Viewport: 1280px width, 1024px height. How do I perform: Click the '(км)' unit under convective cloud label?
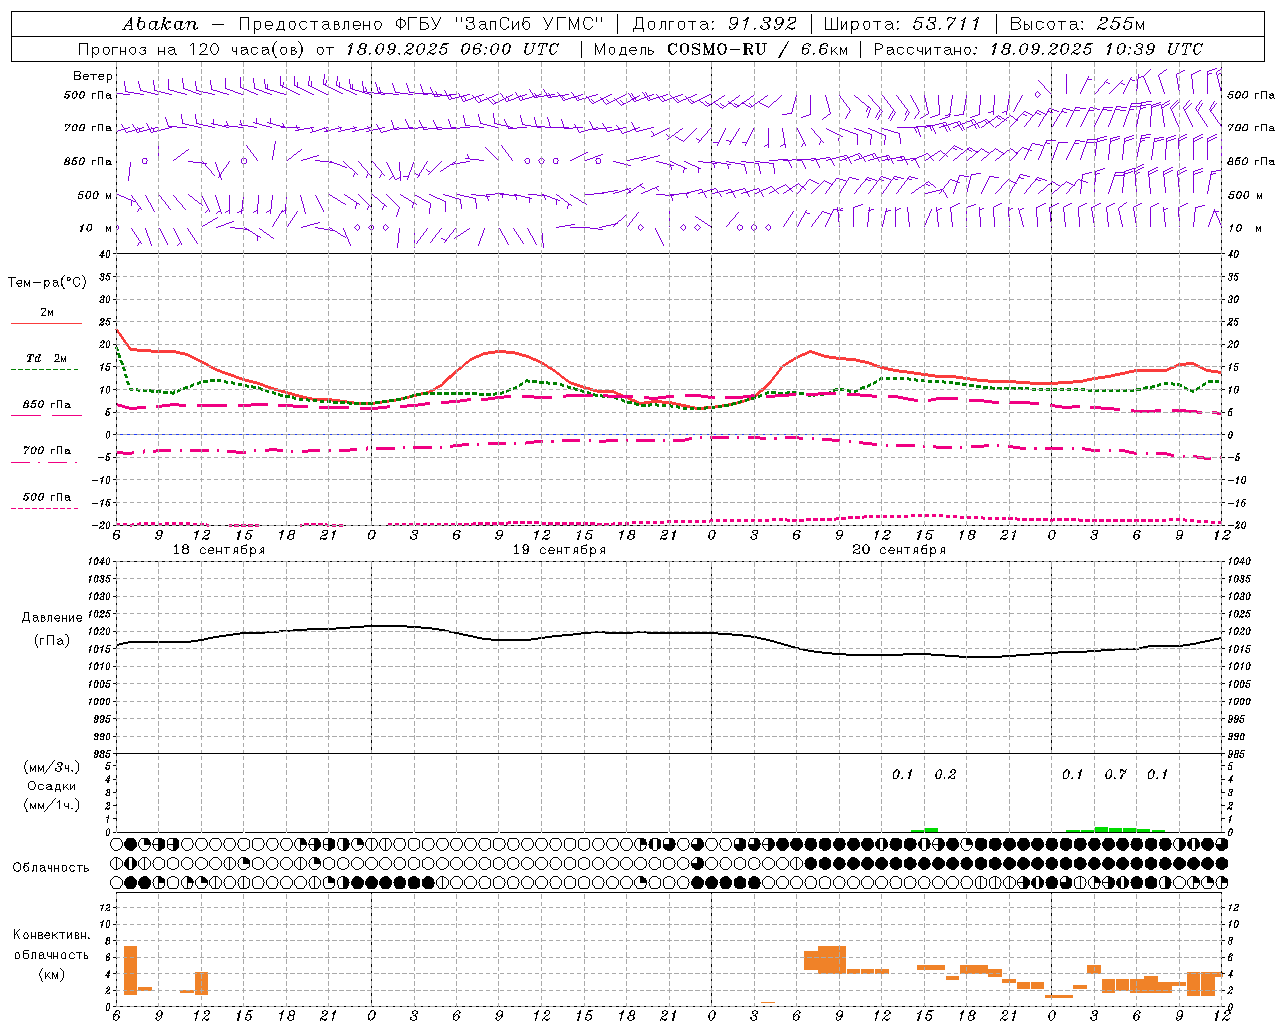point(52,974)
